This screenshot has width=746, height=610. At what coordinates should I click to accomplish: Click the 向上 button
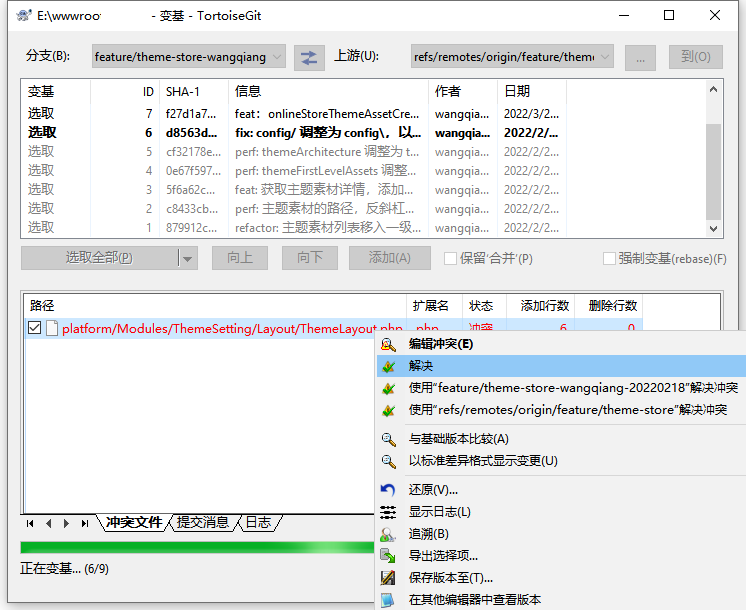coord(240,258)
